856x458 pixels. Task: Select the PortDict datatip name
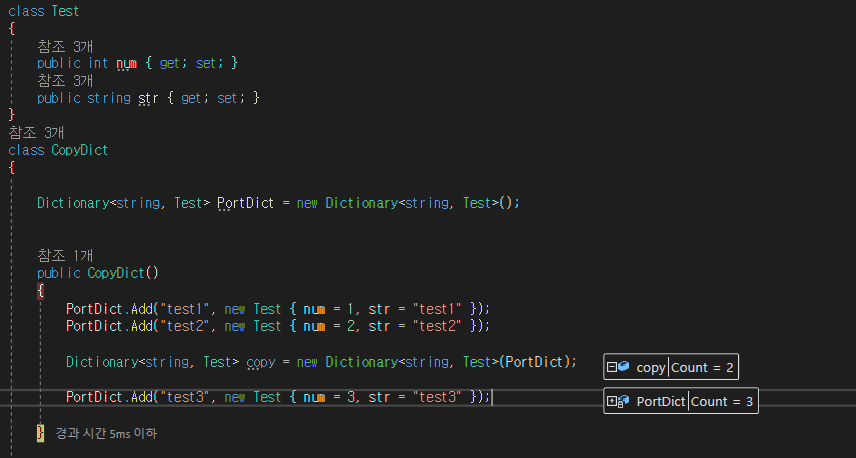click(661, 402)
